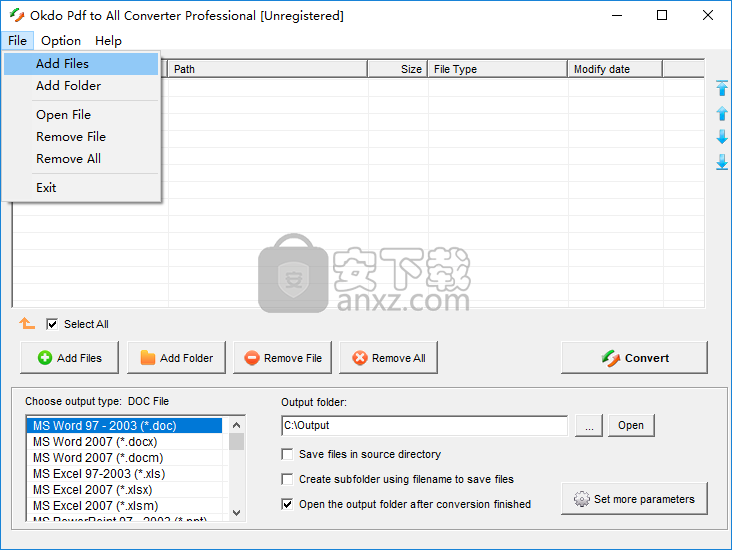Click the File Type column header
The image size is (732, 550).
pos(497,69)
